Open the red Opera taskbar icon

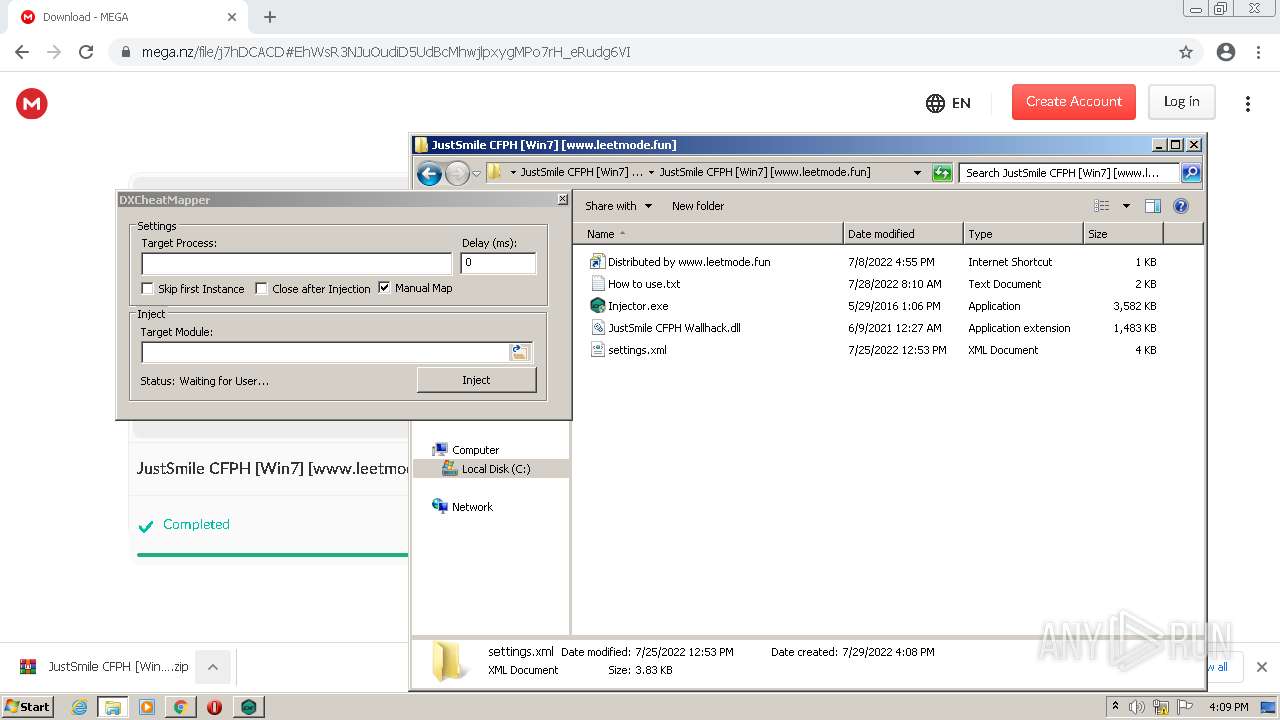[x=214, y=707]
